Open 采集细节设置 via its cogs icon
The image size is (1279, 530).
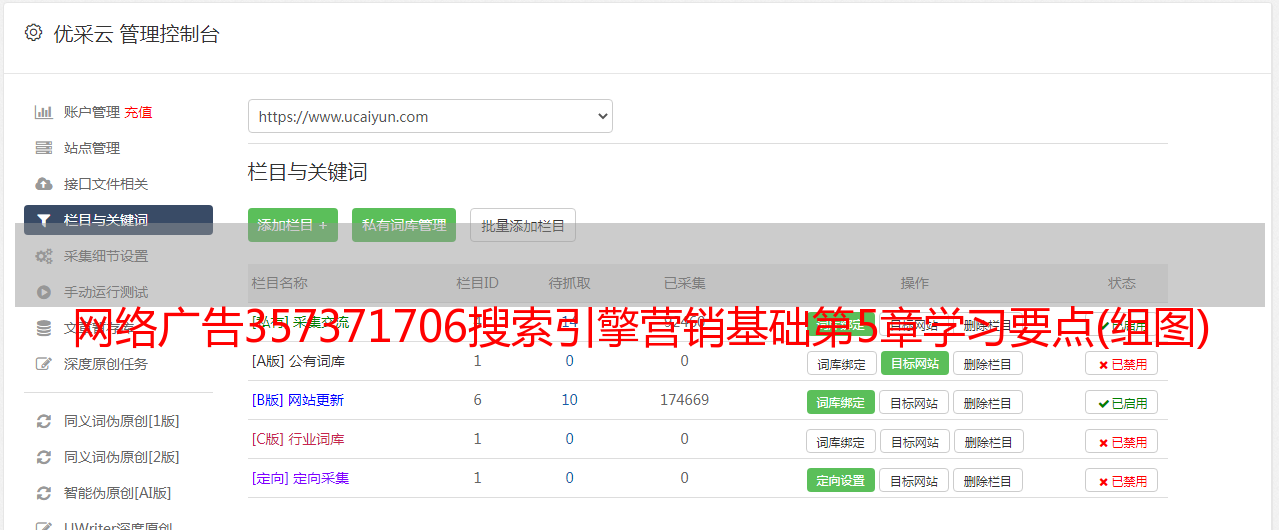43,256
